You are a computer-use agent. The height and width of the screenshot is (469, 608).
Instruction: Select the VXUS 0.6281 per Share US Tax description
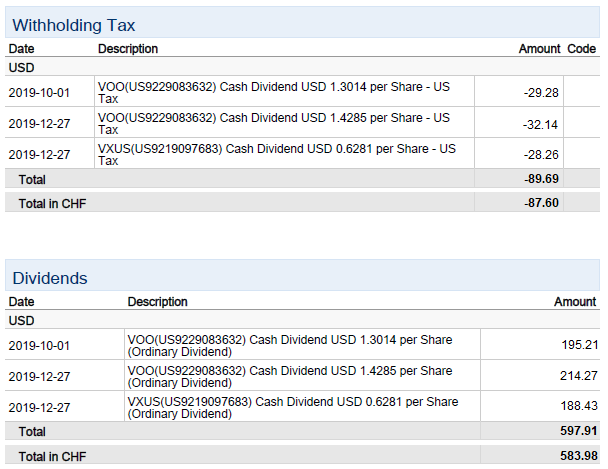tap(277, 154)
